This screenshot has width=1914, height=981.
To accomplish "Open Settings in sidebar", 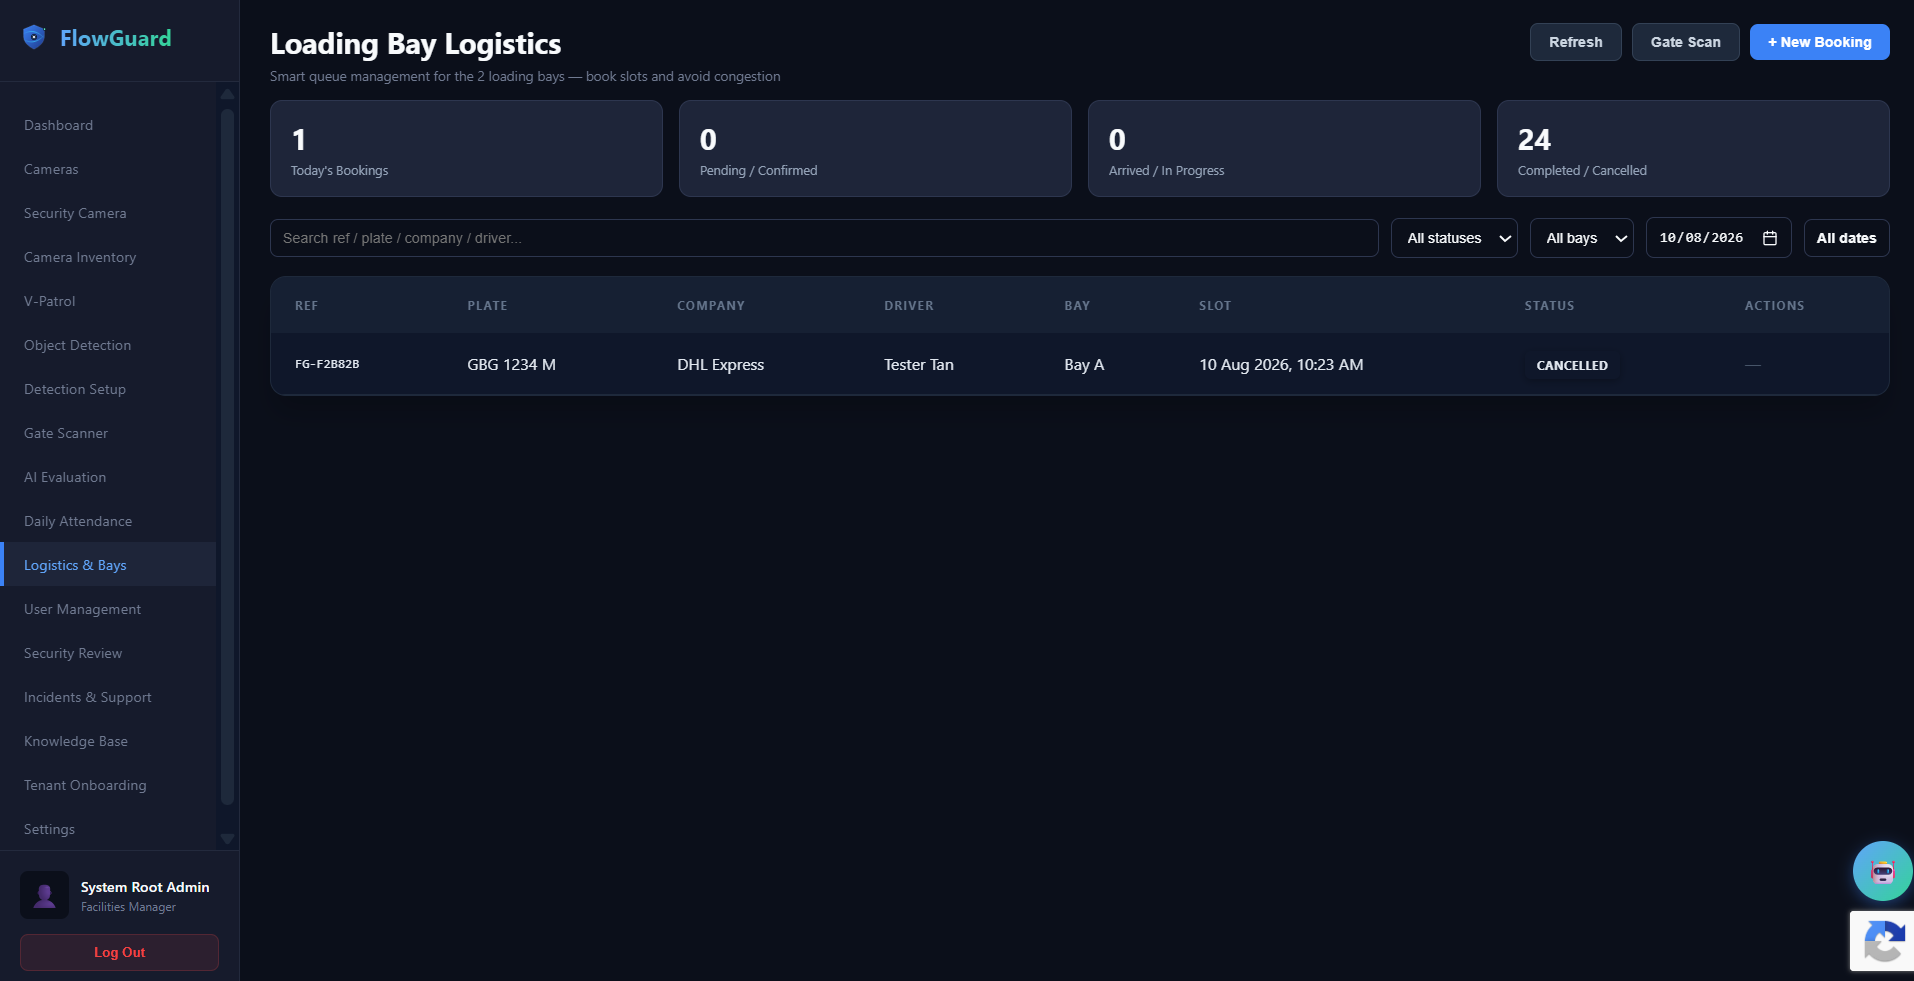I will (x=108, y=829).
